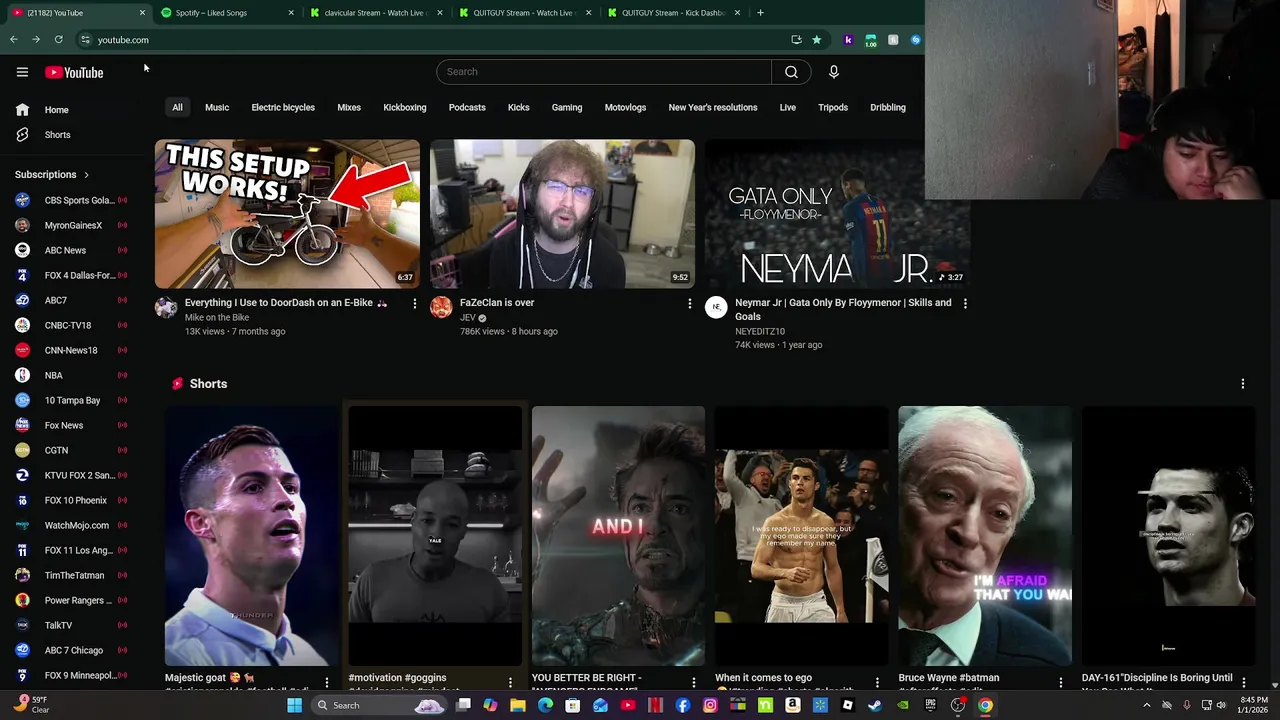Viewport: 1280px width, 720px height.
Task: Reload the page in browser
Action: [58, 40]
